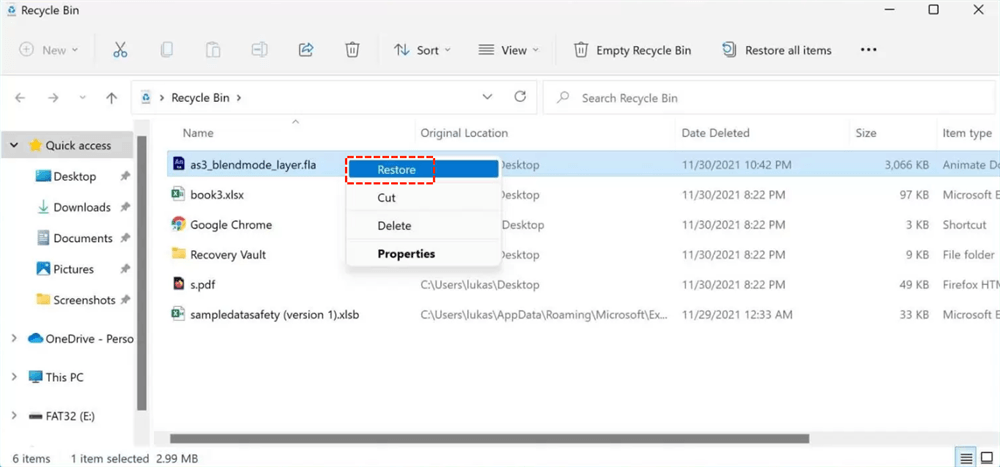Image resolution: width=1000 pixels, height=467 pixels.
Task: Choose Restore from the context menu
Action: tap(396, 170)
